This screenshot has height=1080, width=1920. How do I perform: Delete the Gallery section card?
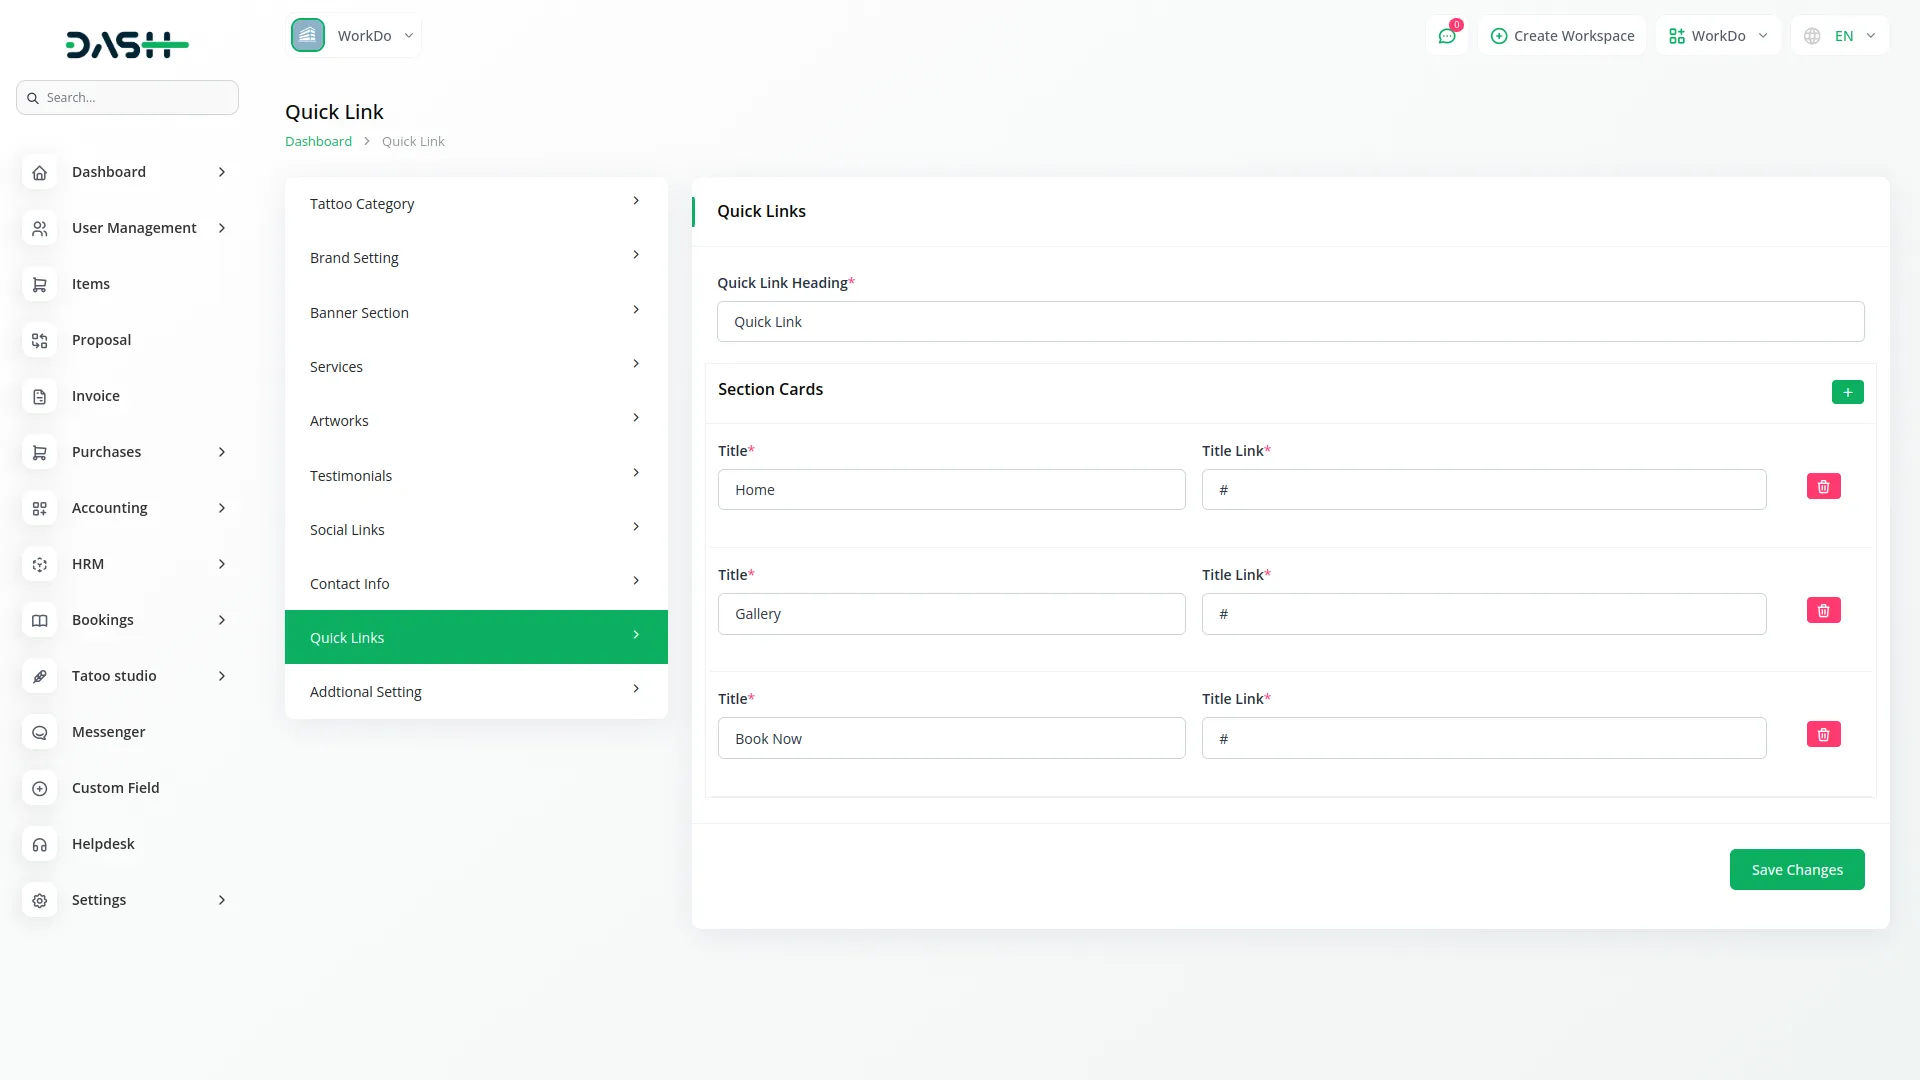[x=1823, y=611]
